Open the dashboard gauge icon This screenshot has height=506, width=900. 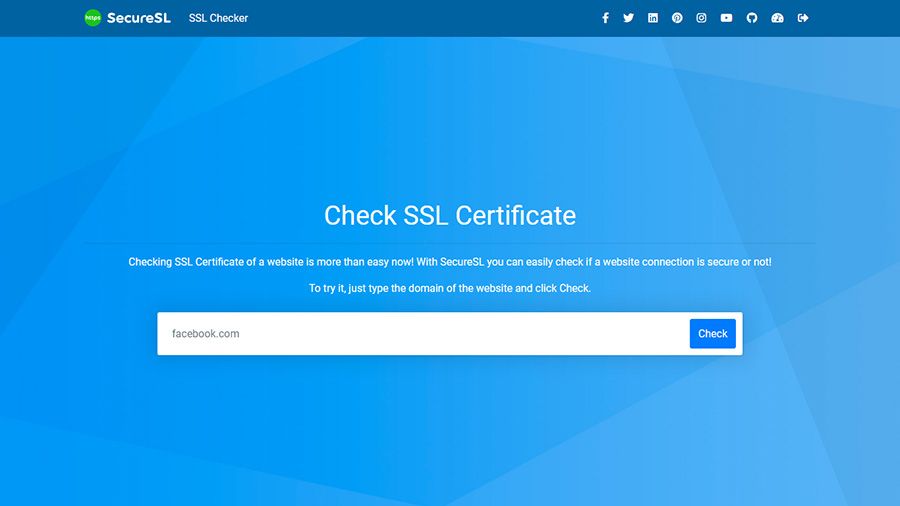pos(777,18)
